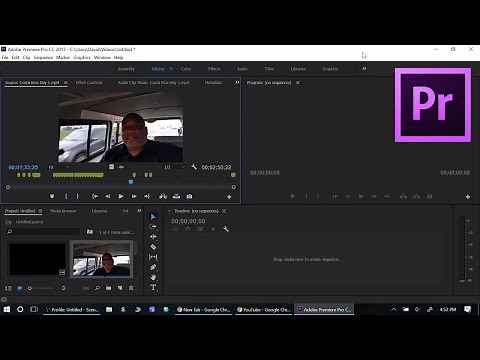Open Timeline panel menu icon
Image resolution: width=480 pixels, height=360 pixels.
(x=224, y=211)
